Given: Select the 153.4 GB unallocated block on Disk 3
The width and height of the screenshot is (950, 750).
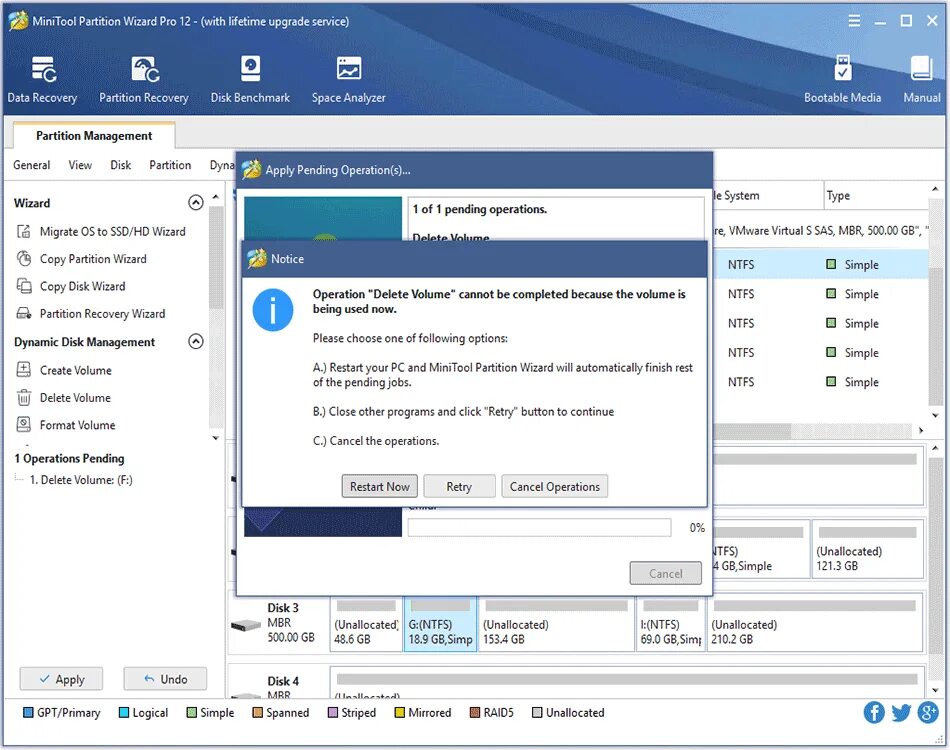Looking at the screenshot, I should coord(556,624).
